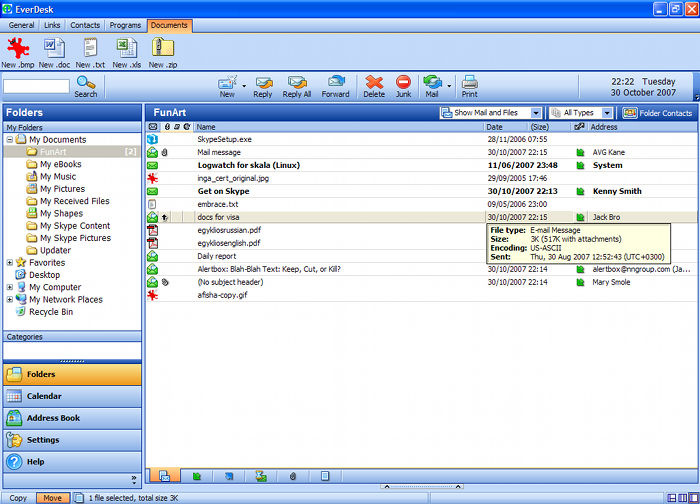Open the All Types filter dropdown

(606, 113)
